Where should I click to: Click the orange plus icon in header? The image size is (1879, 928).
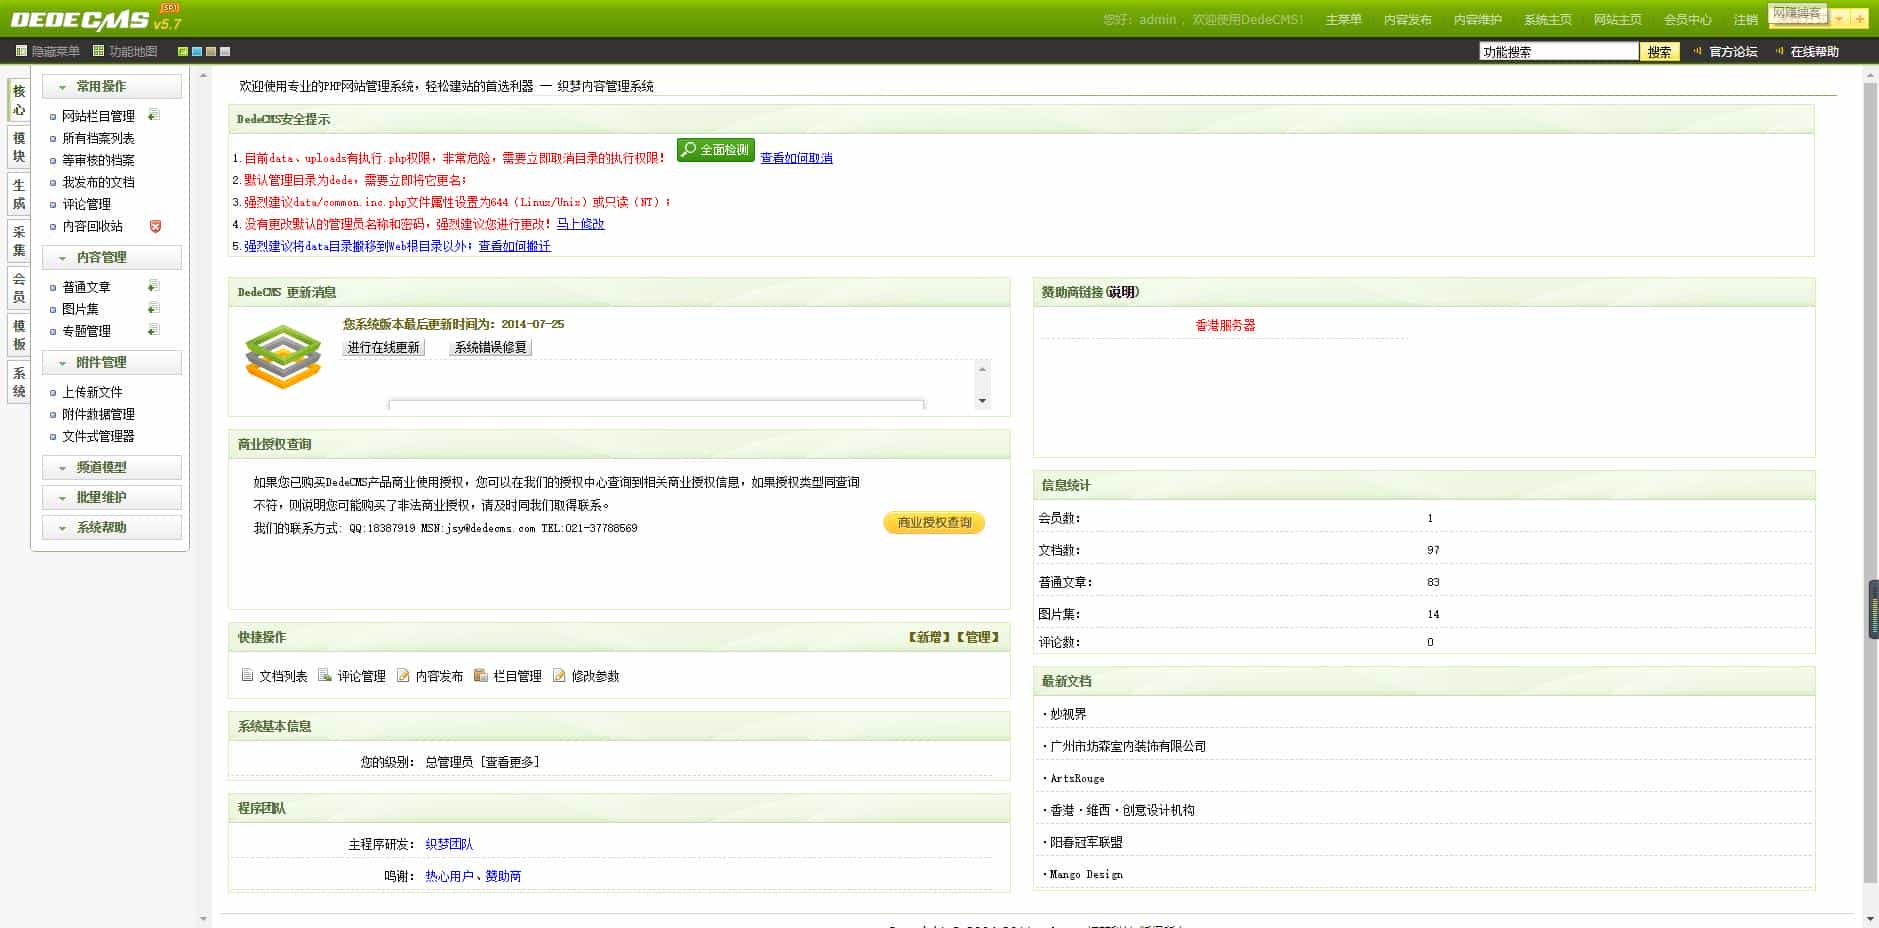[x=1860, y=19]
